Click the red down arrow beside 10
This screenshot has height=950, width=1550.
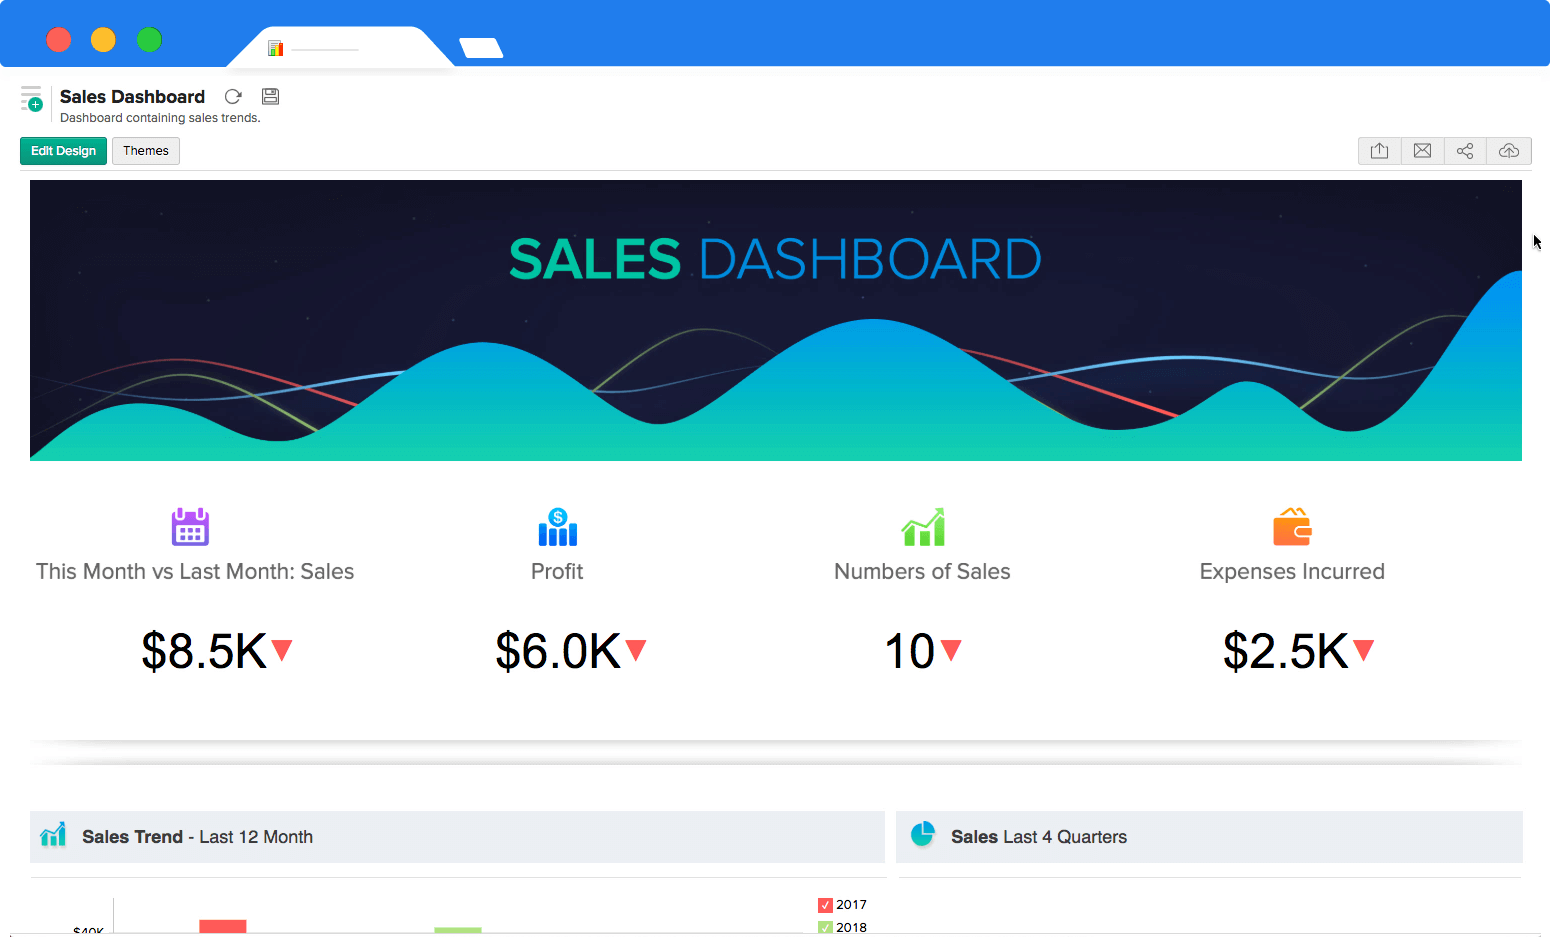[951, 650]
